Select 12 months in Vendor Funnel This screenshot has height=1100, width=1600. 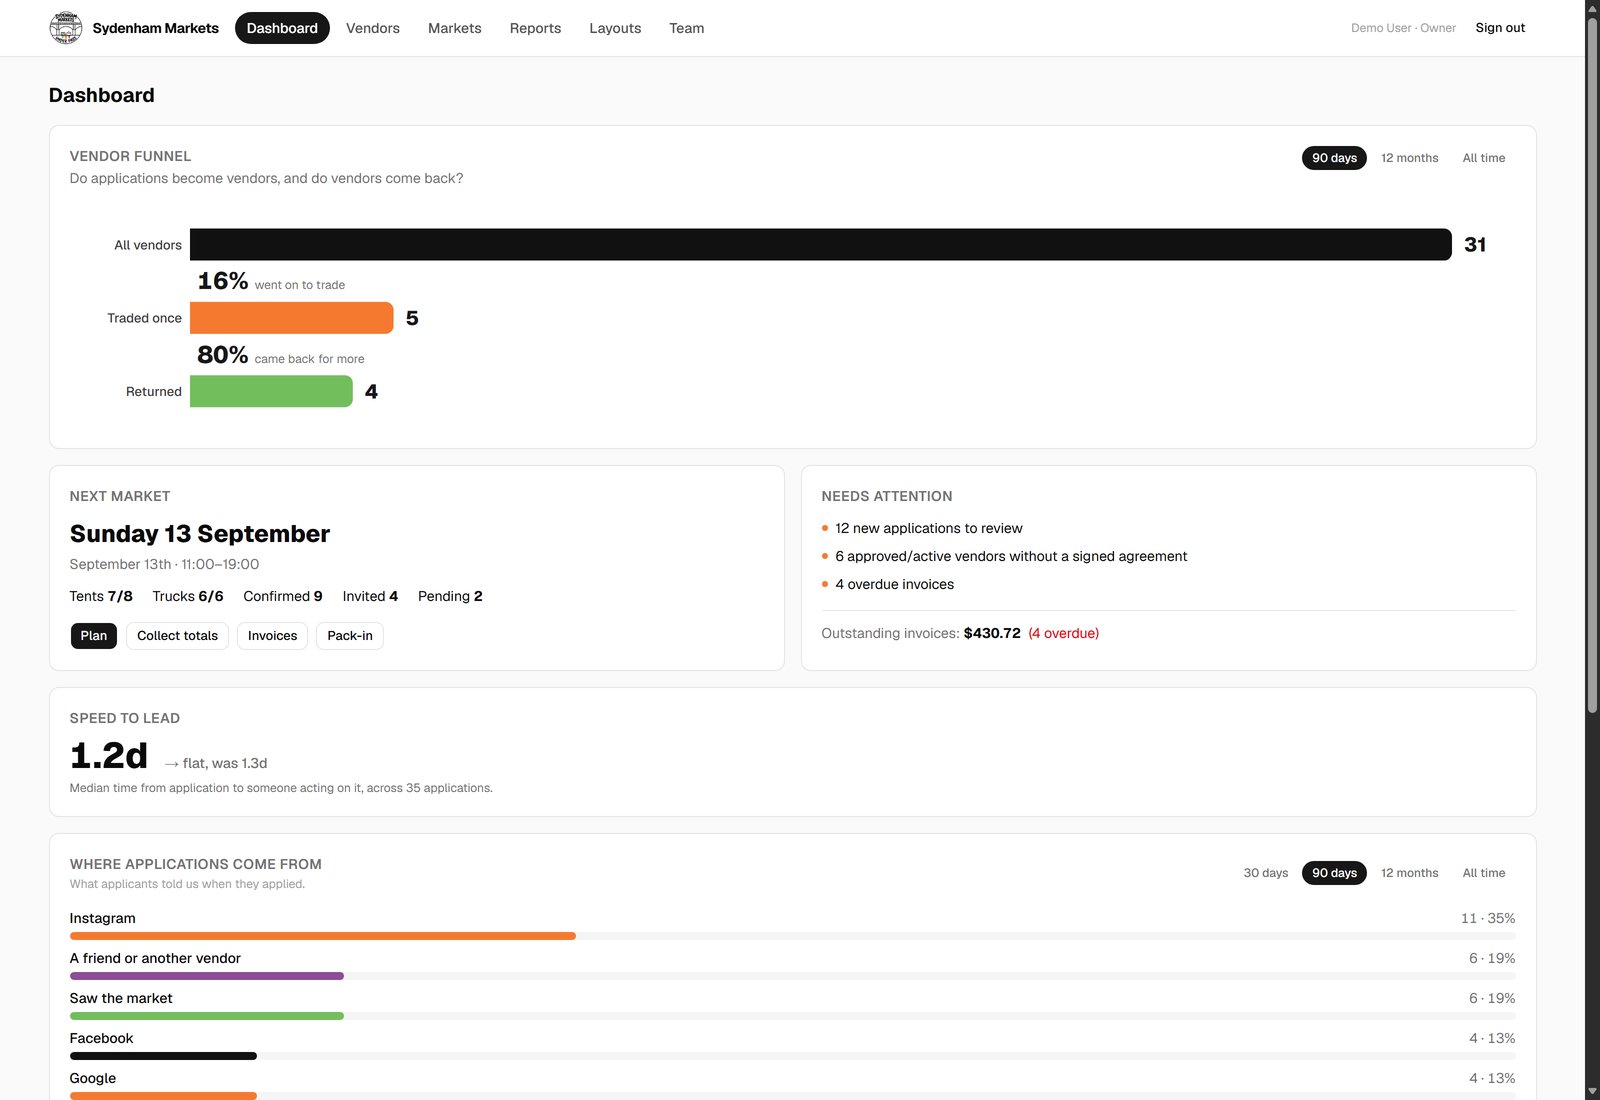click(x=1410, y=158)
